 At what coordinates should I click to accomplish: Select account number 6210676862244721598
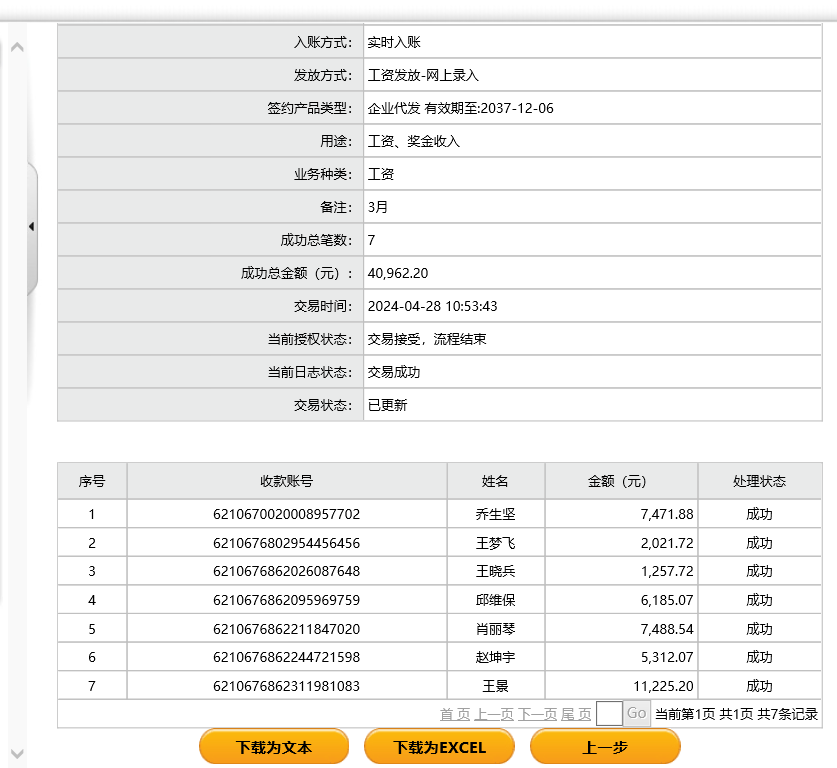(x=287, y=658)
